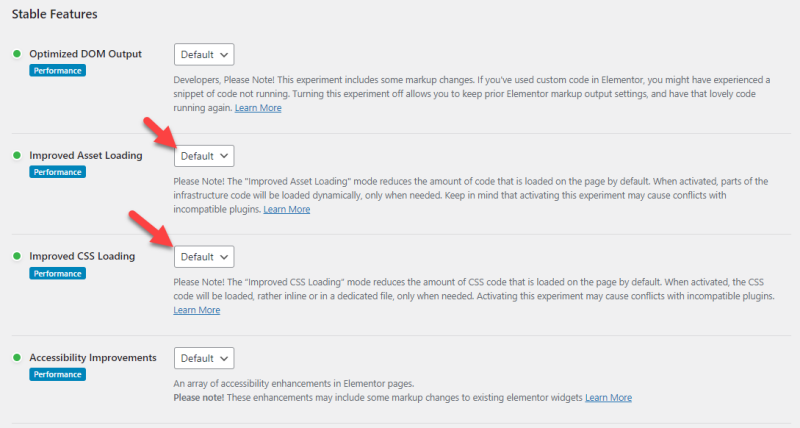Click green status dot beside Improved CSS Loading
The height and width of the screenshot is (428, 800).
17,256
